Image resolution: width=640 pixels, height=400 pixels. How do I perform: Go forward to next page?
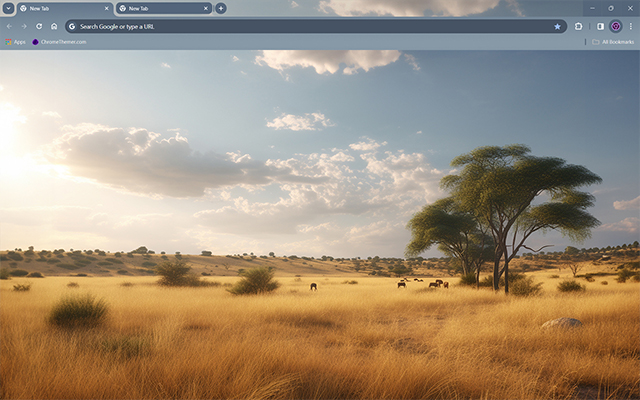[24, 27]
